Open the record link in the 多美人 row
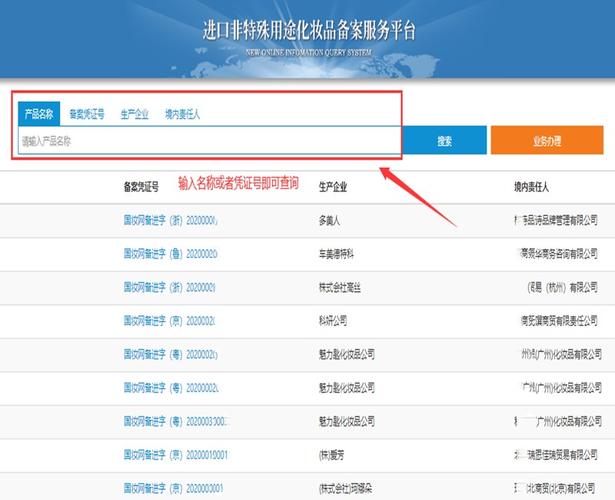 [170, 220]
